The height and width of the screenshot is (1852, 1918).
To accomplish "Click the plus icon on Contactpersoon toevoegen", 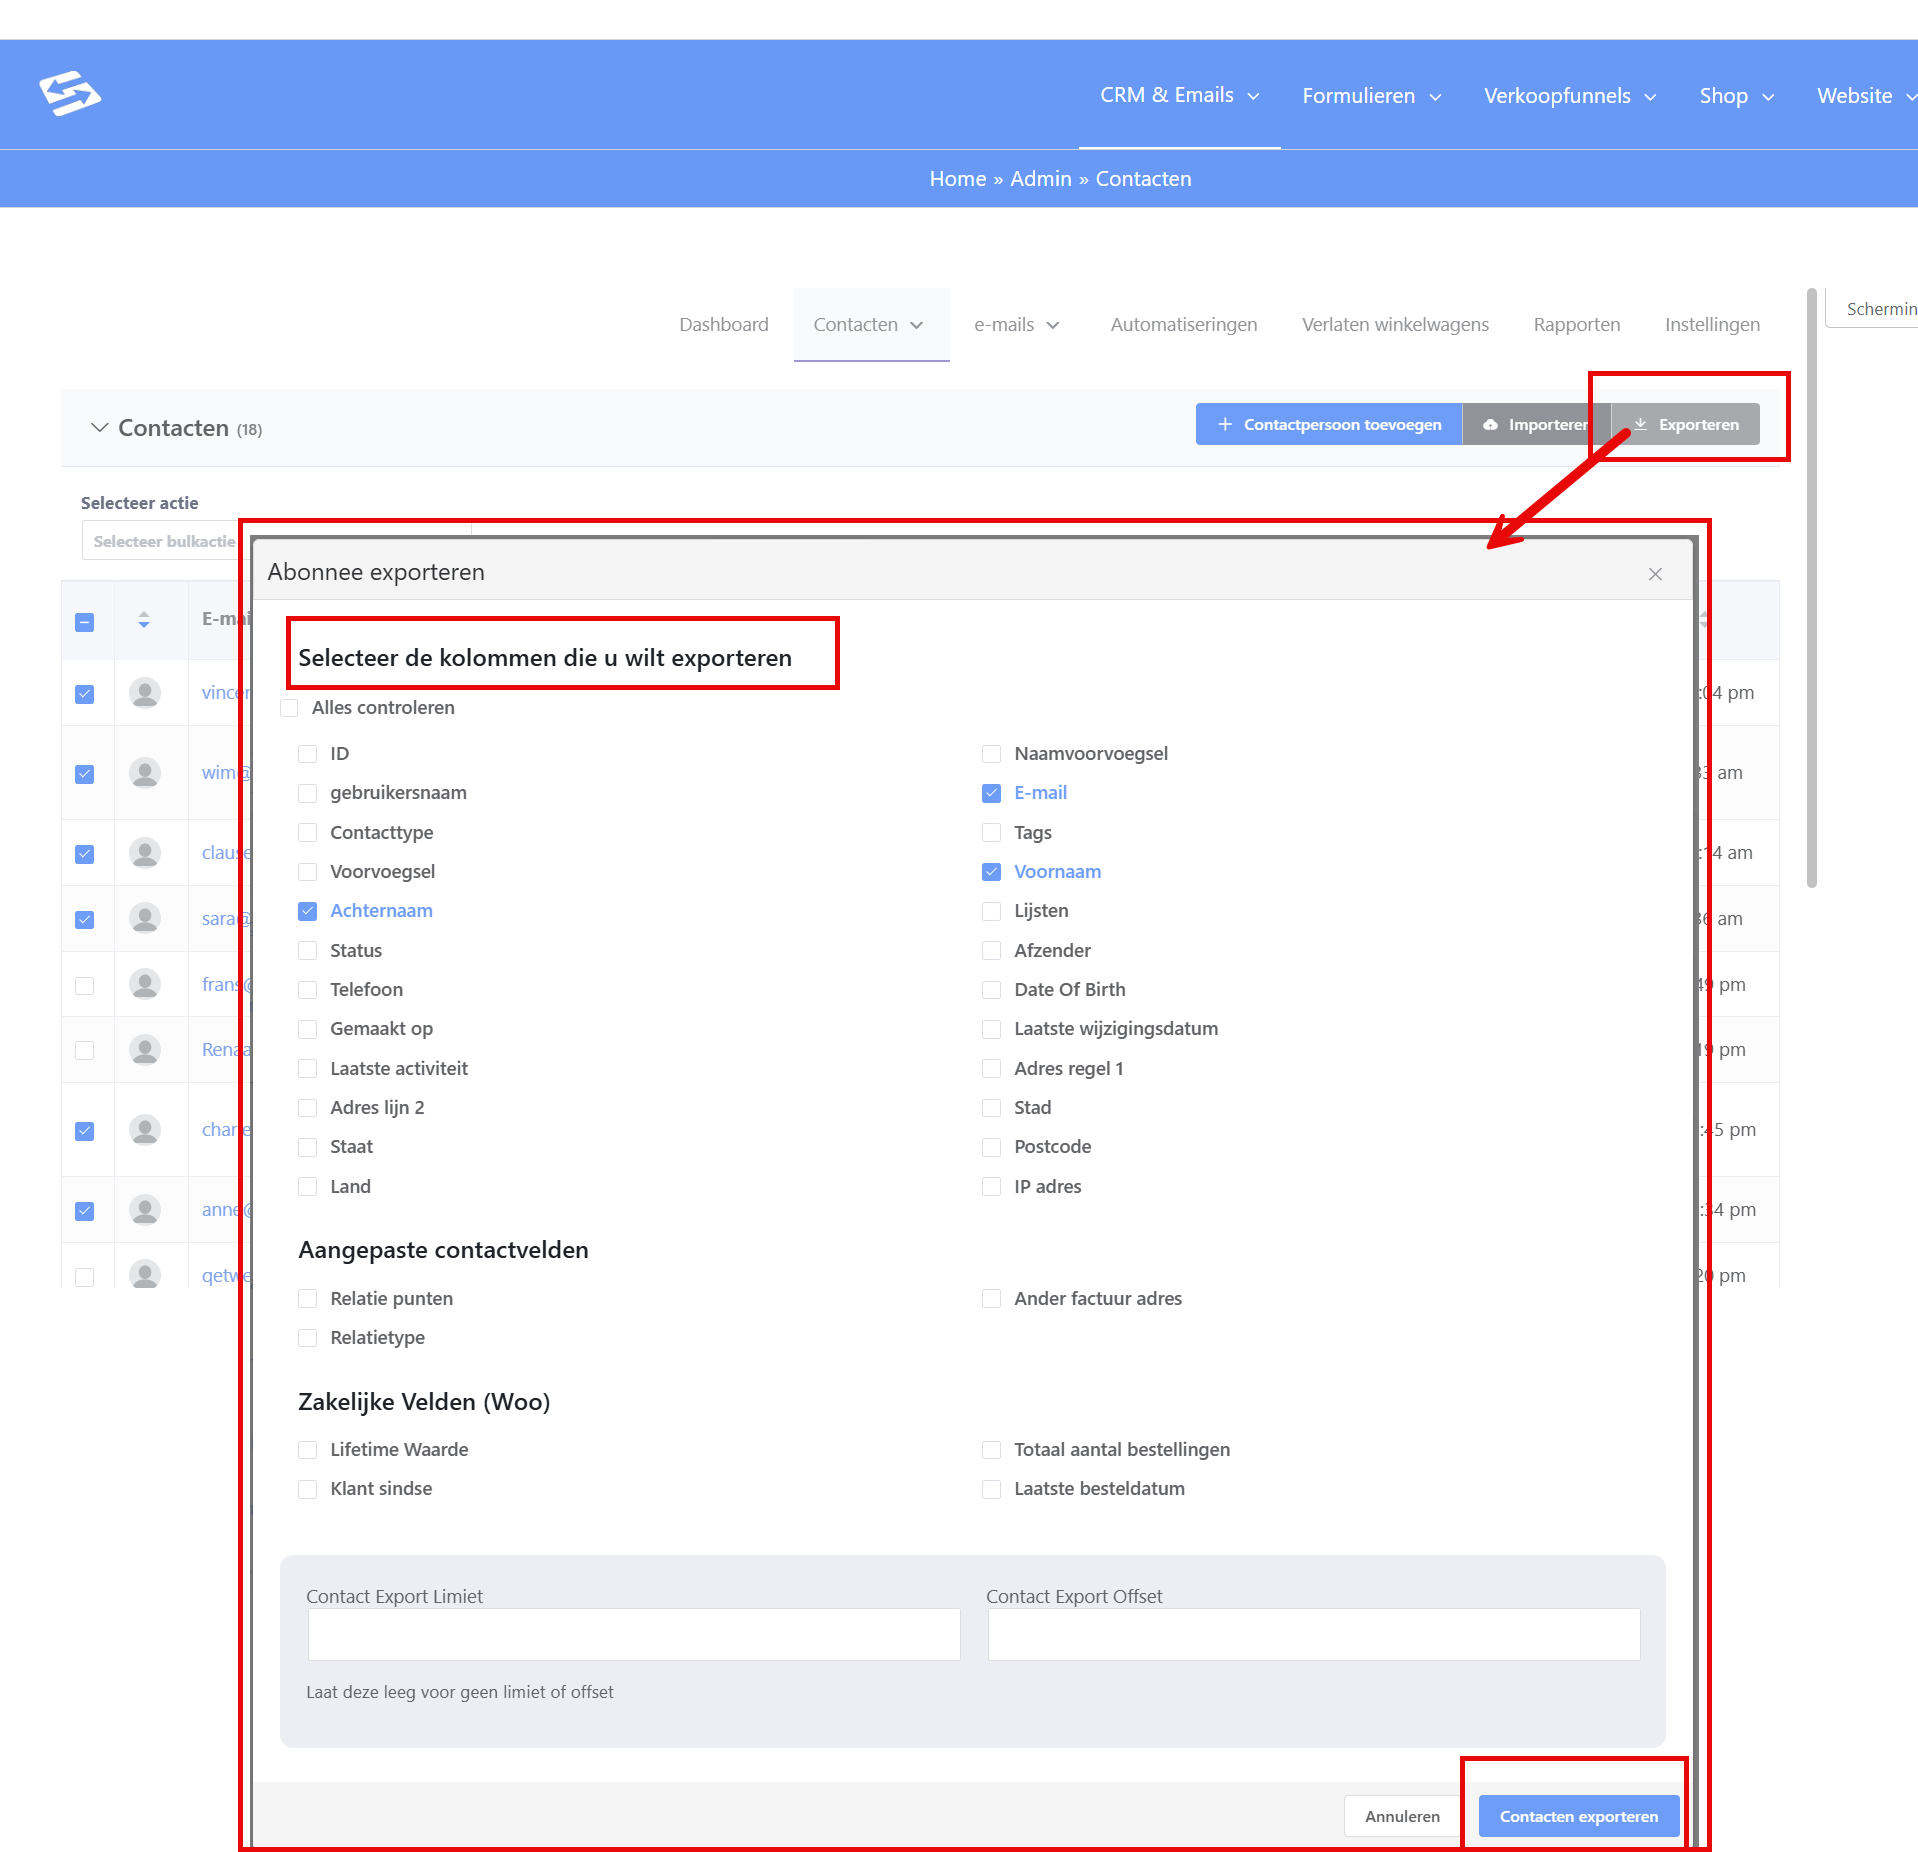I will (x=1225, y=424).
